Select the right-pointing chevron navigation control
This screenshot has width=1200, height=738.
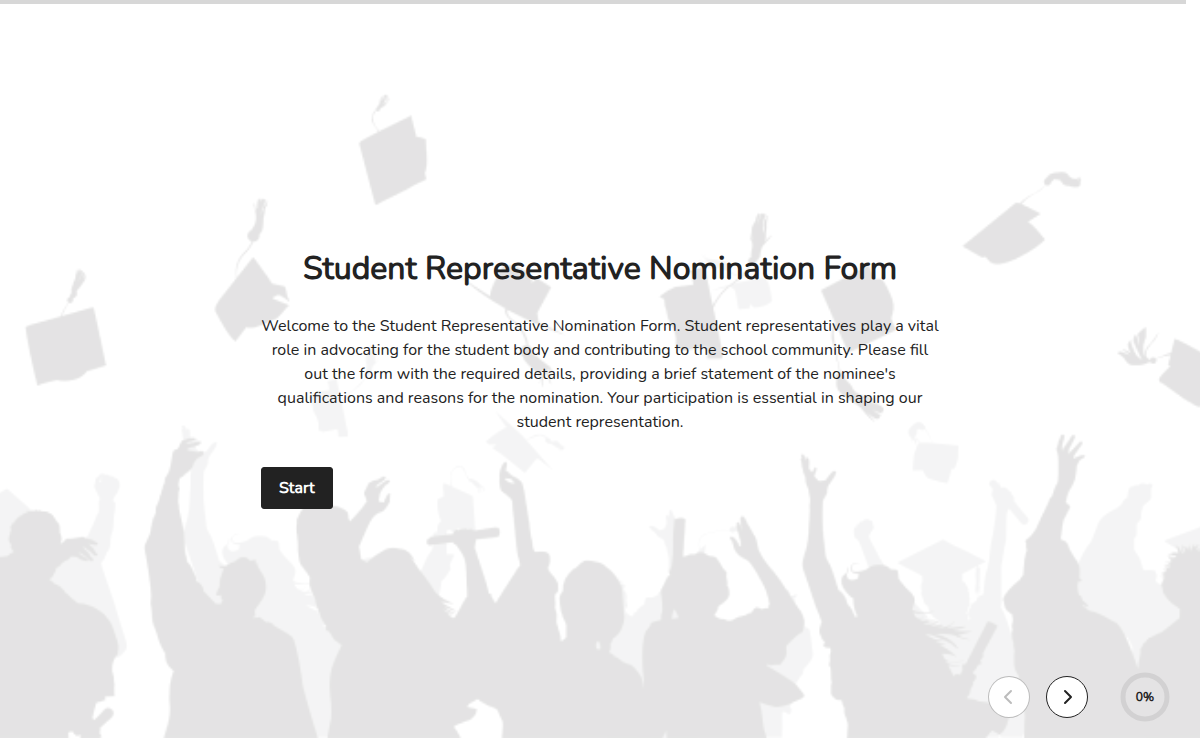click(1066, 697)
